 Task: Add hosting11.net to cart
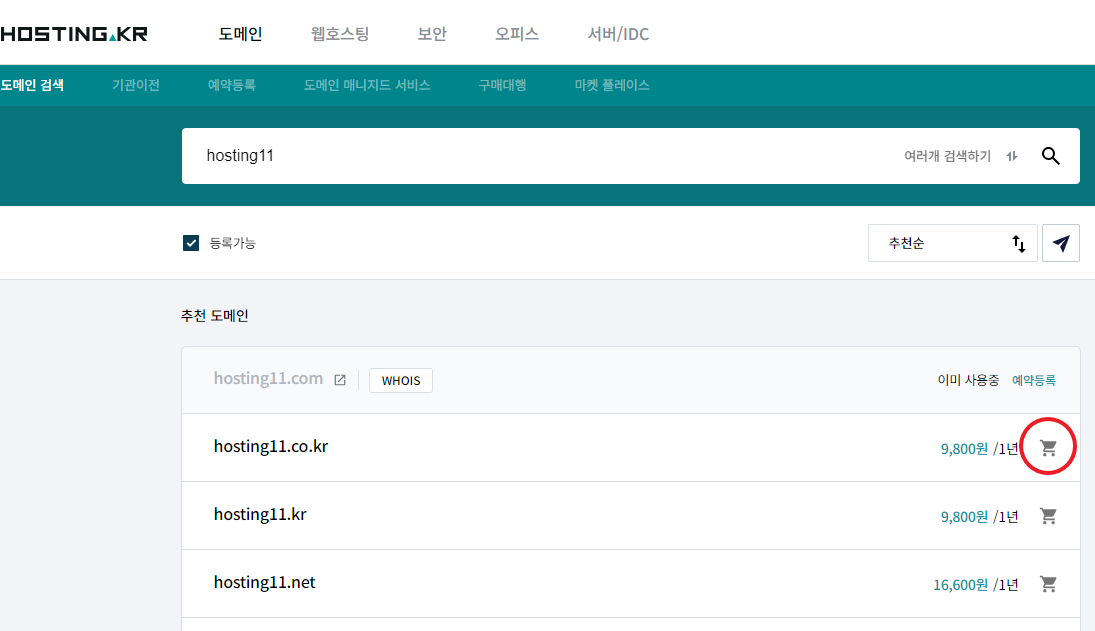tap(1048, 584)
